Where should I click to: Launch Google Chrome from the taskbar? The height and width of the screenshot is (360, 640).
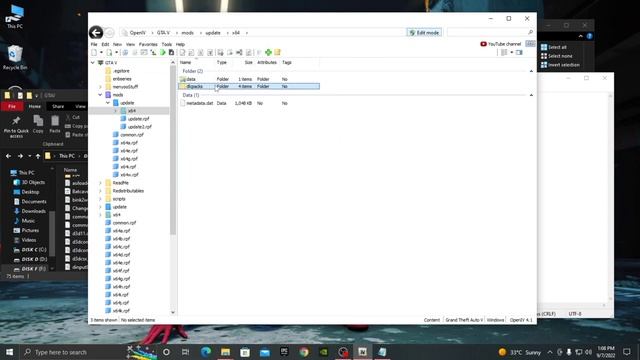click(x=304, y=352)
